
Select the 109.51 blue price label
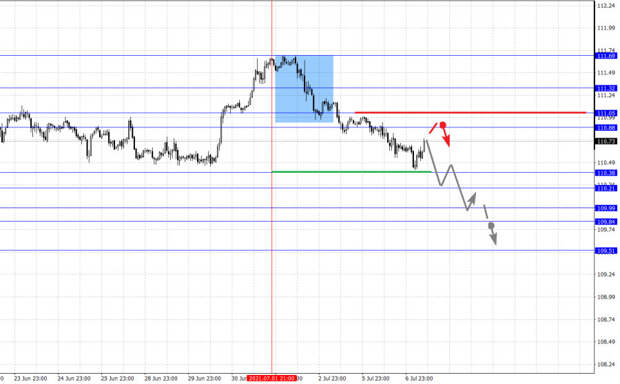606,251
